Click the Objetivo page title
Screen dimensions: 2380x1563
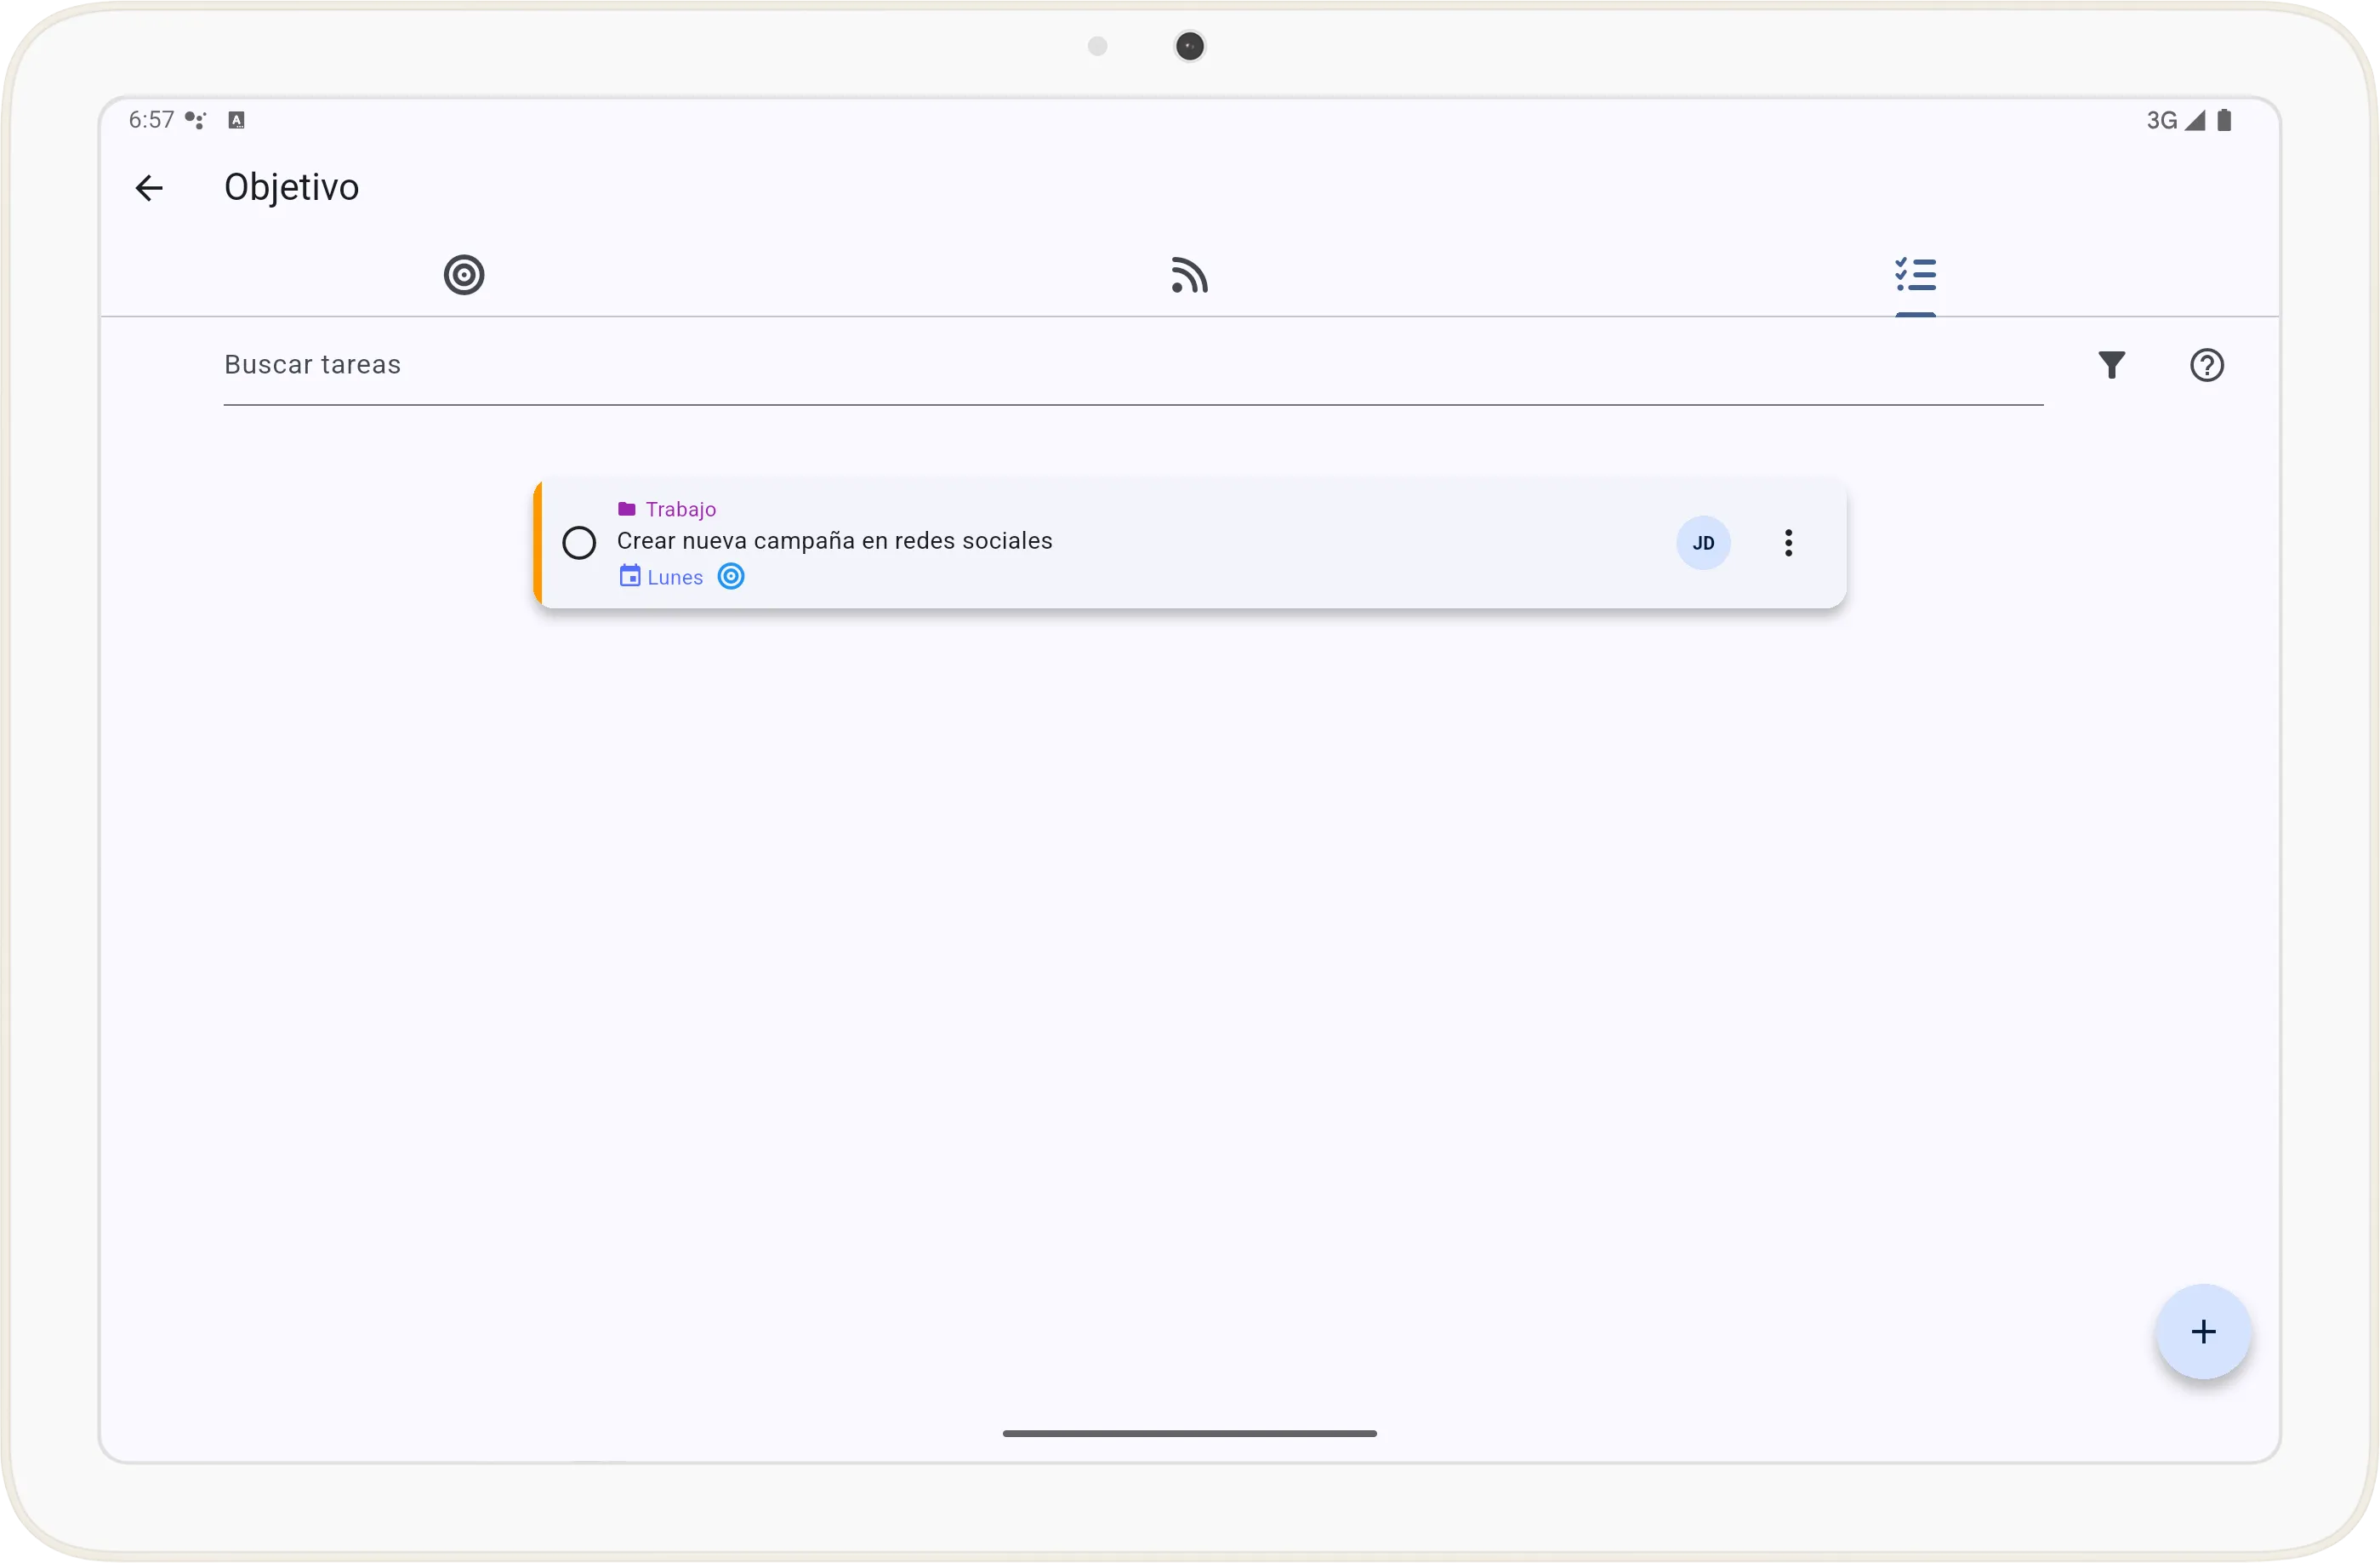click(x=291, y=188)
